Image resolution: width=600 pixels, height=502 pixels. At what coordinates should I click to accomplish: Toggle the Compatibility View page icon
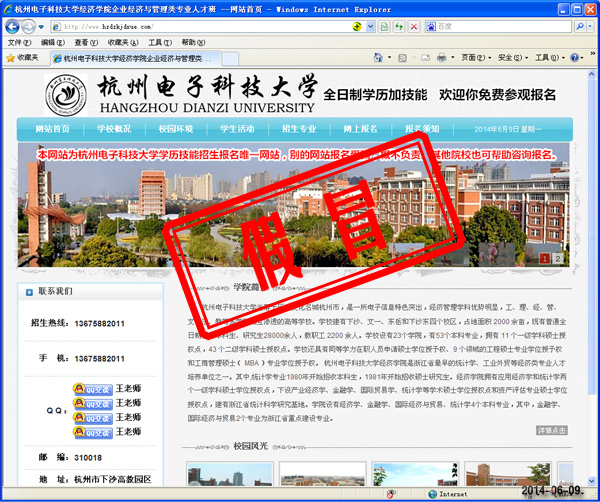click(384, 26)
